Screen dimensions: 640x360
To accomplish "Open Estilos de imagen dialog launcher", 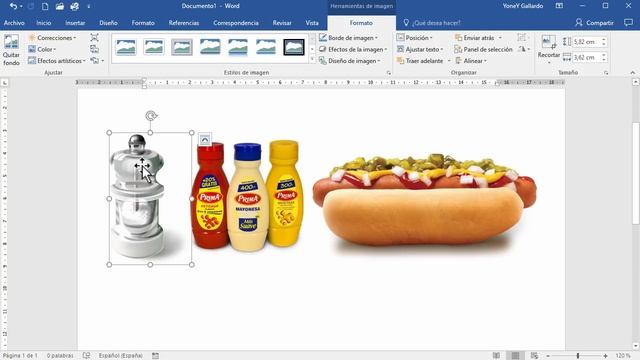I will [x=389, y=73].
